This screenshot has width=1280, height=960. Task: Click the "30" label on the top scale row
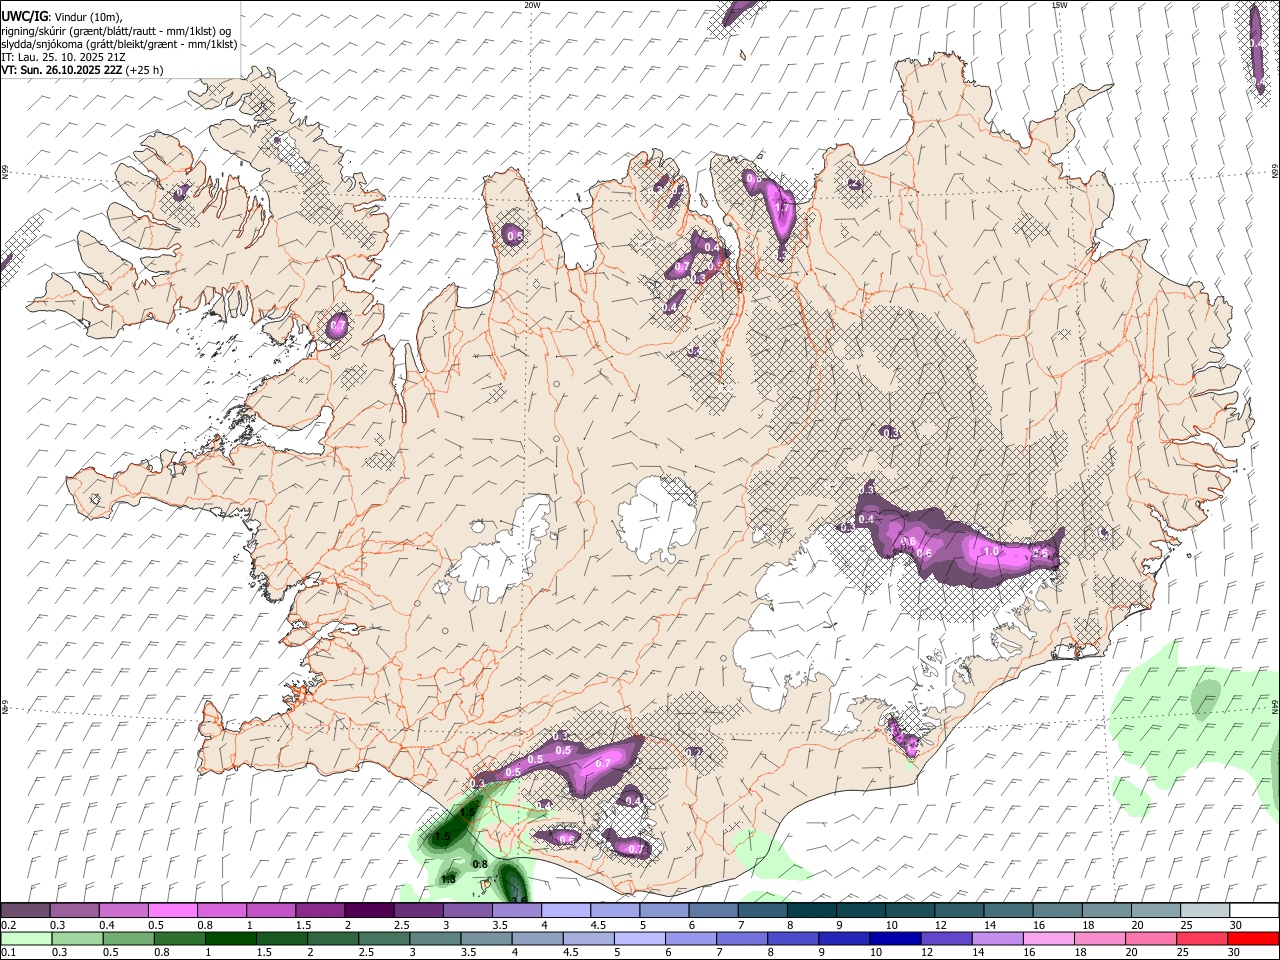(x=1236, y=925)
